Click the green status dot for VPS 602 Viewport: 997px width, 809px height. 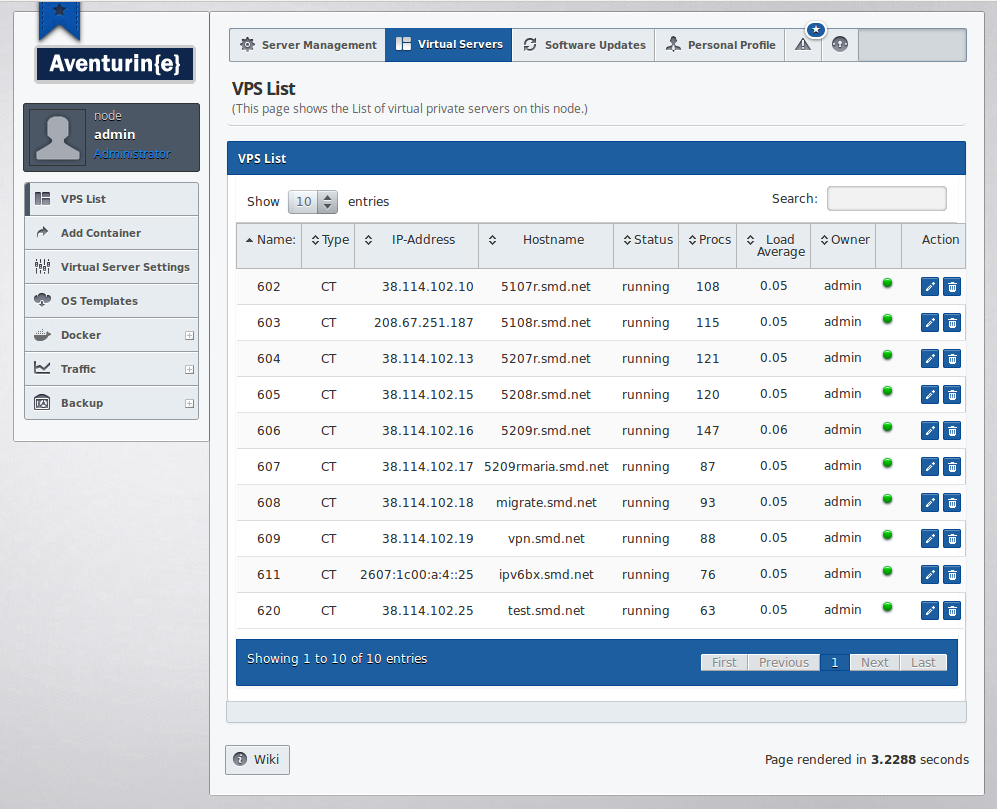click(x=888, y=283)
